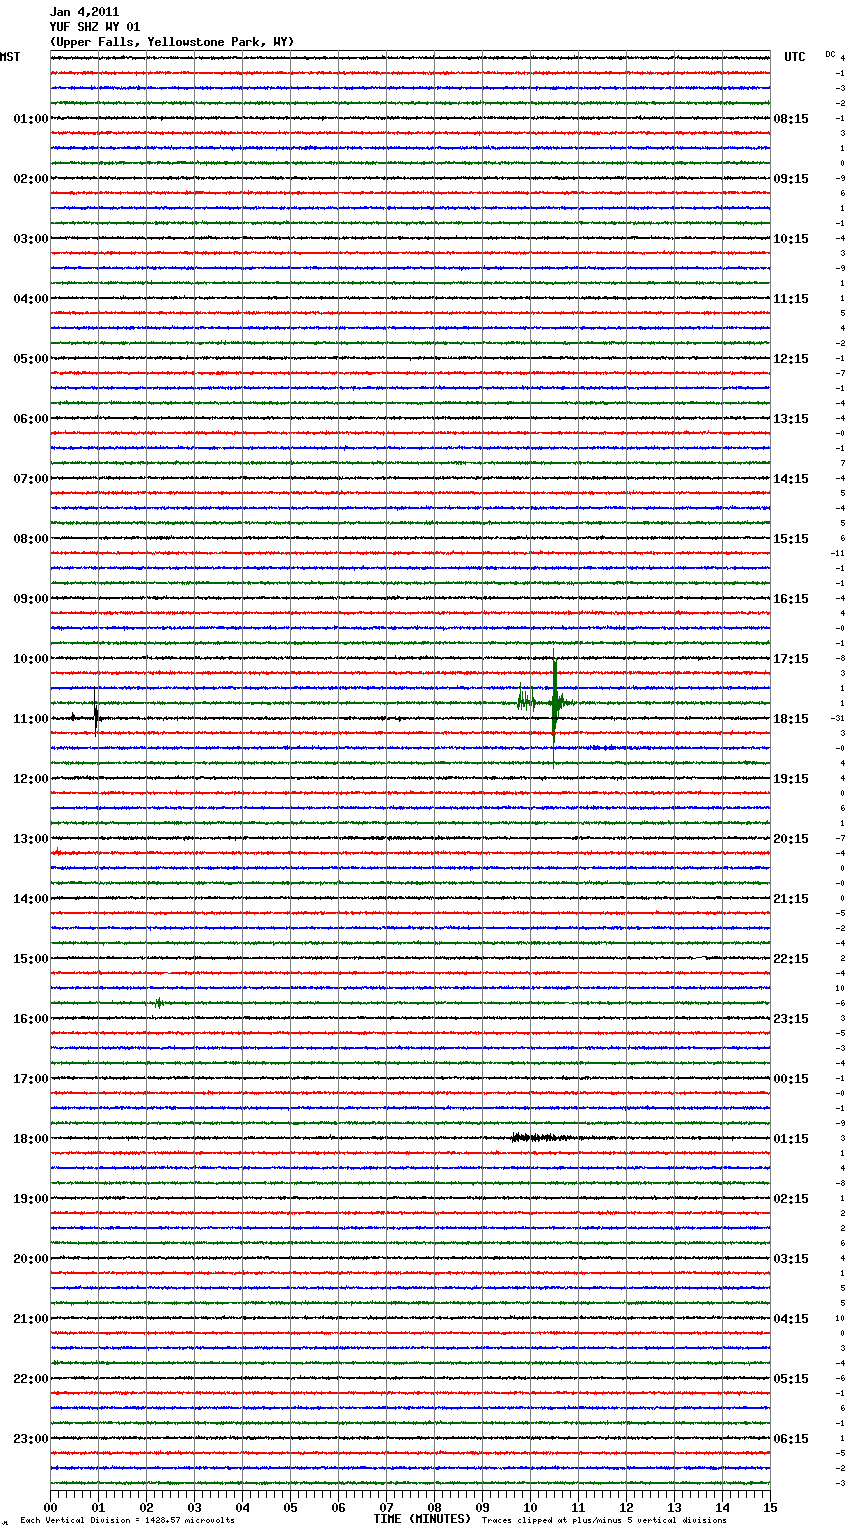Image resolution: width=850 pixels, height=1534 pixels.
Task: Click the 'TIME (MINUTES)' axis title
Action: pyautogui.click(x=422, y=1519)
